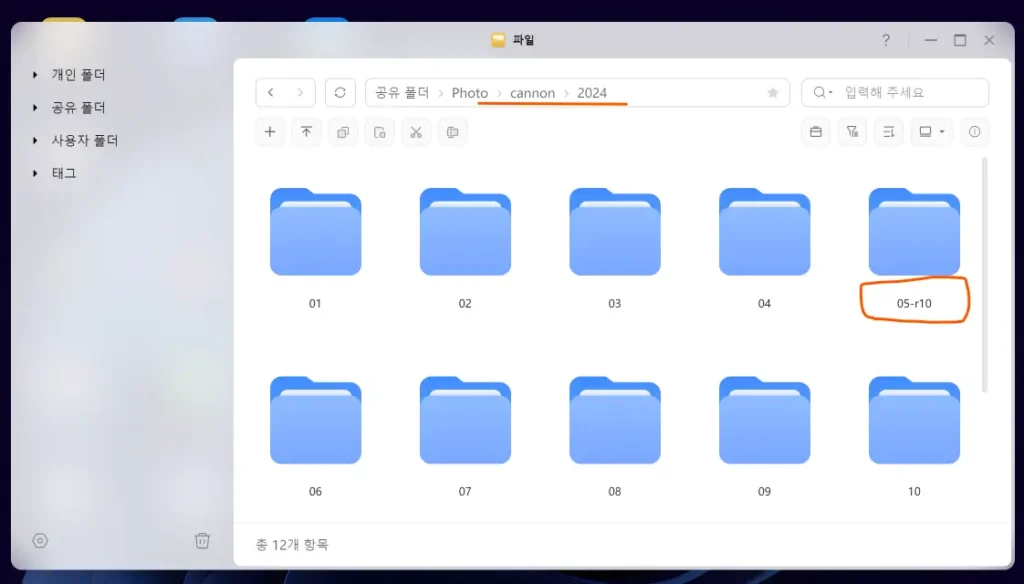Go to 공유 폴더 in breadcrumb path
This screenshot has width=1024, height=584.
click(402, 93)
